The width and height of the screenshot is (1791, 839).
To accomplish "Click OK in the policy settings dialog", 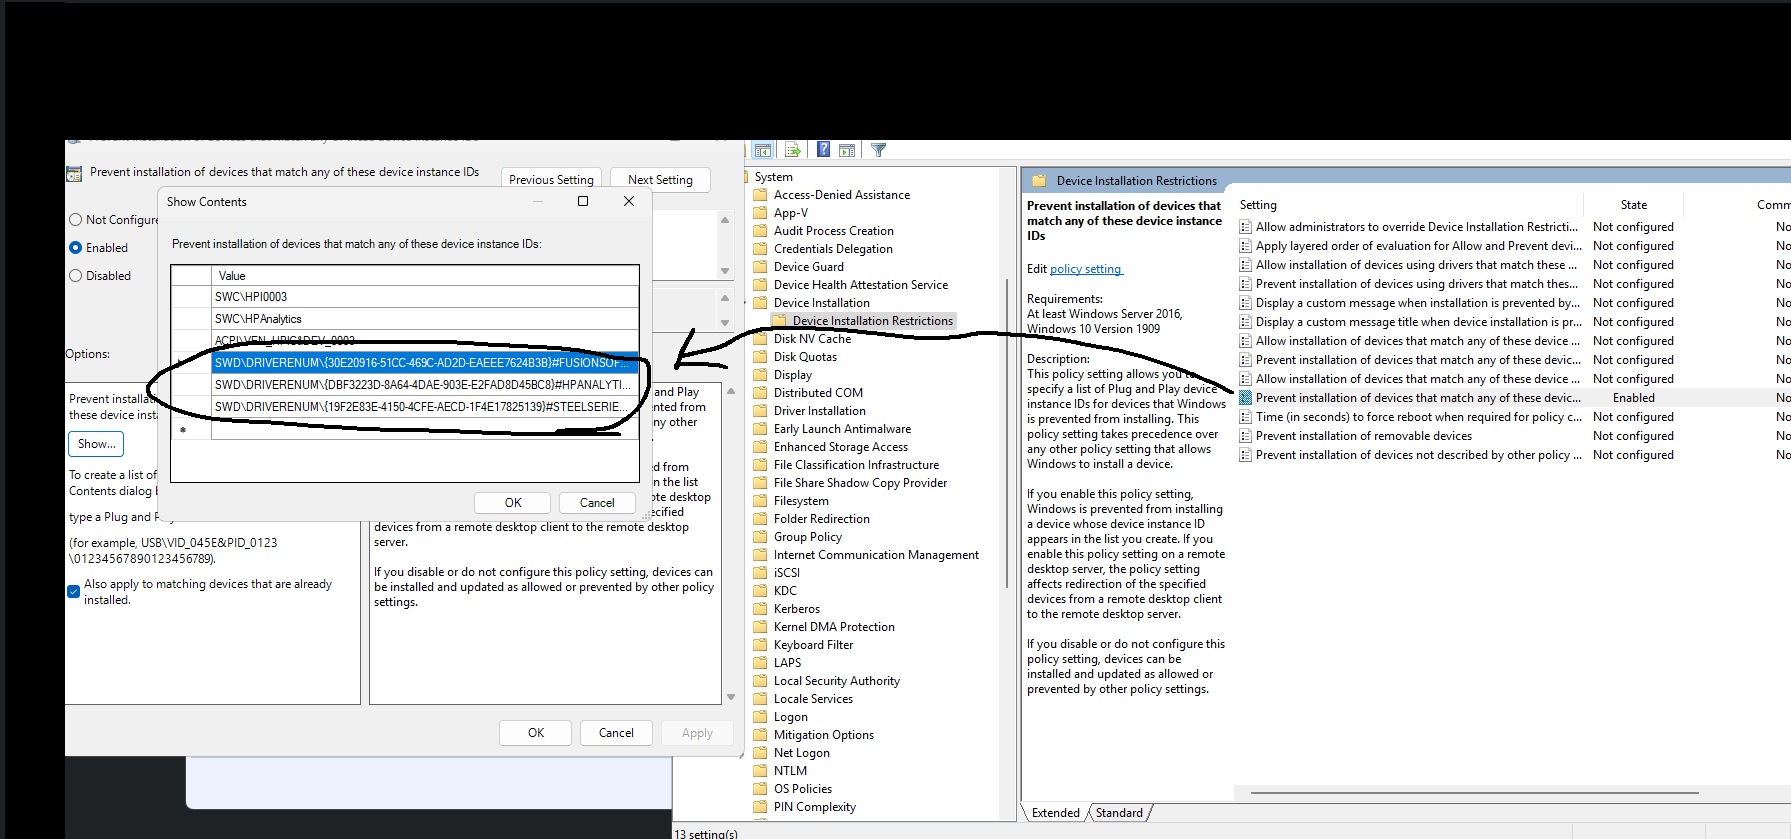I will (536, 733).
